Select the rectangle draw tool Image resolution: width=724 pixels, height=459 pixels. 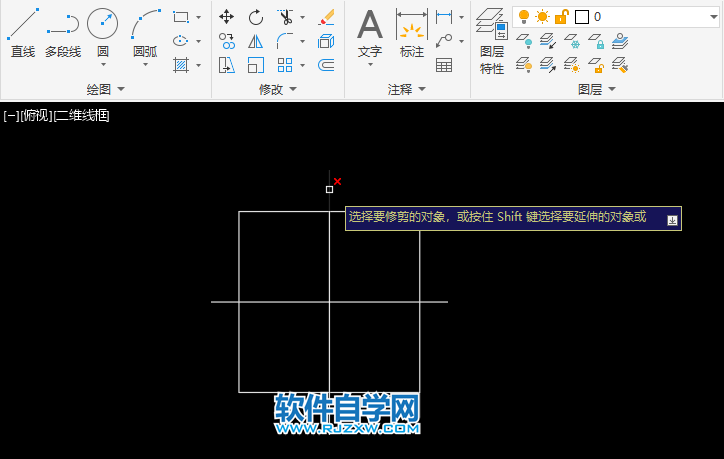(181, 17)
